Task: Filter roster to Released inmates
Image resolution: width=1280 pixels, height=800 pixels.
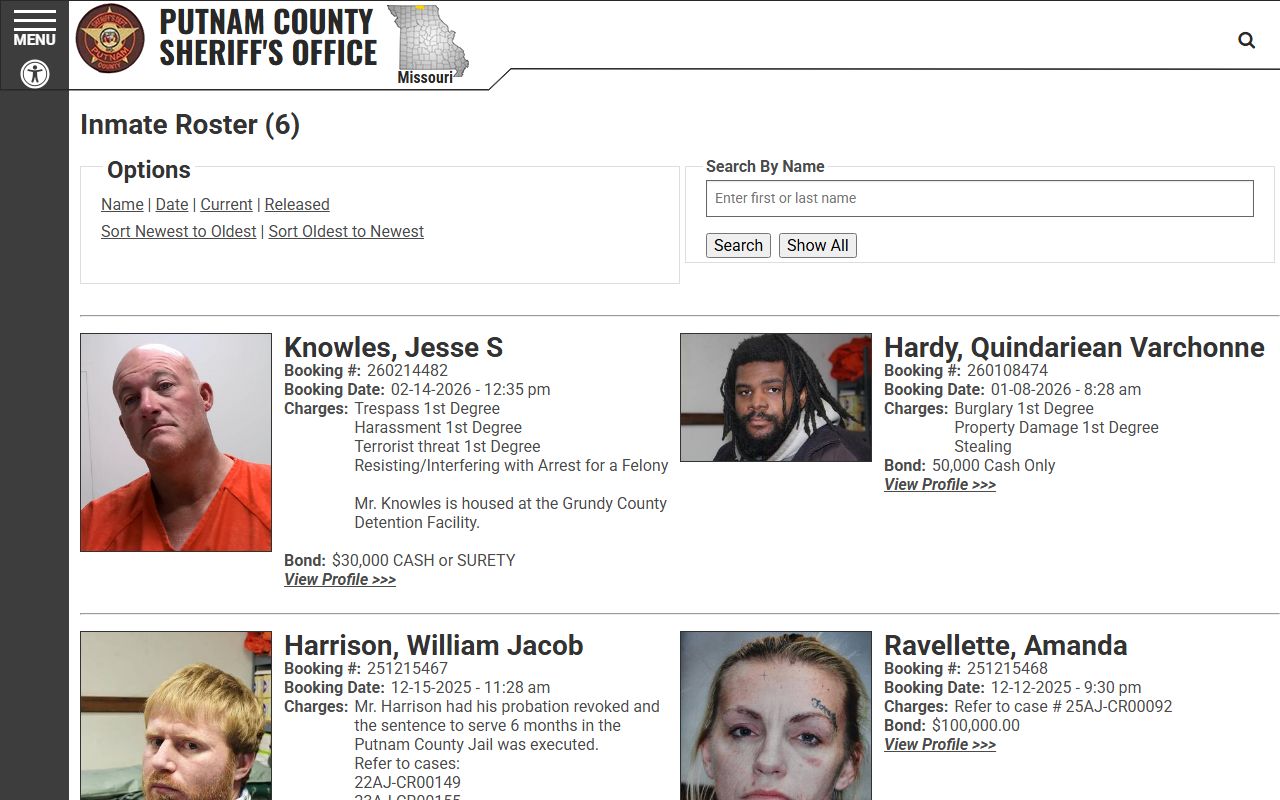Action: (297, 204)
